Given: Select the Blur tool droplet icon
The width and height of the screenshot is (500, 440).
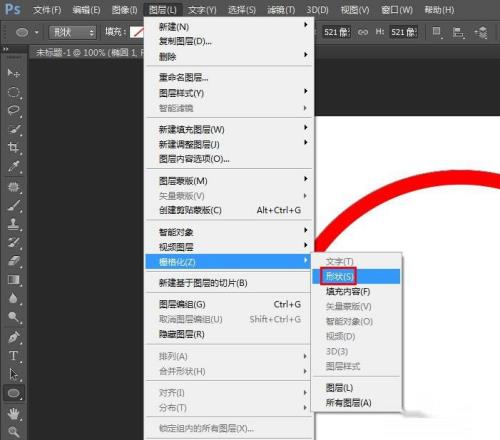Looking at the screenshot, I should click(13, 298).
